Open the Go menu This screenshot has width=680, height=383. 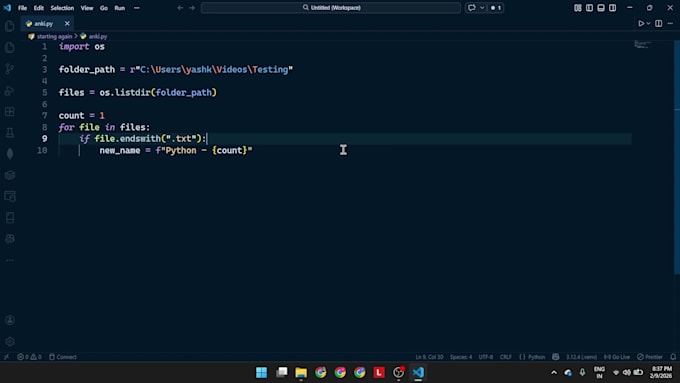click(x=104, y=8)
